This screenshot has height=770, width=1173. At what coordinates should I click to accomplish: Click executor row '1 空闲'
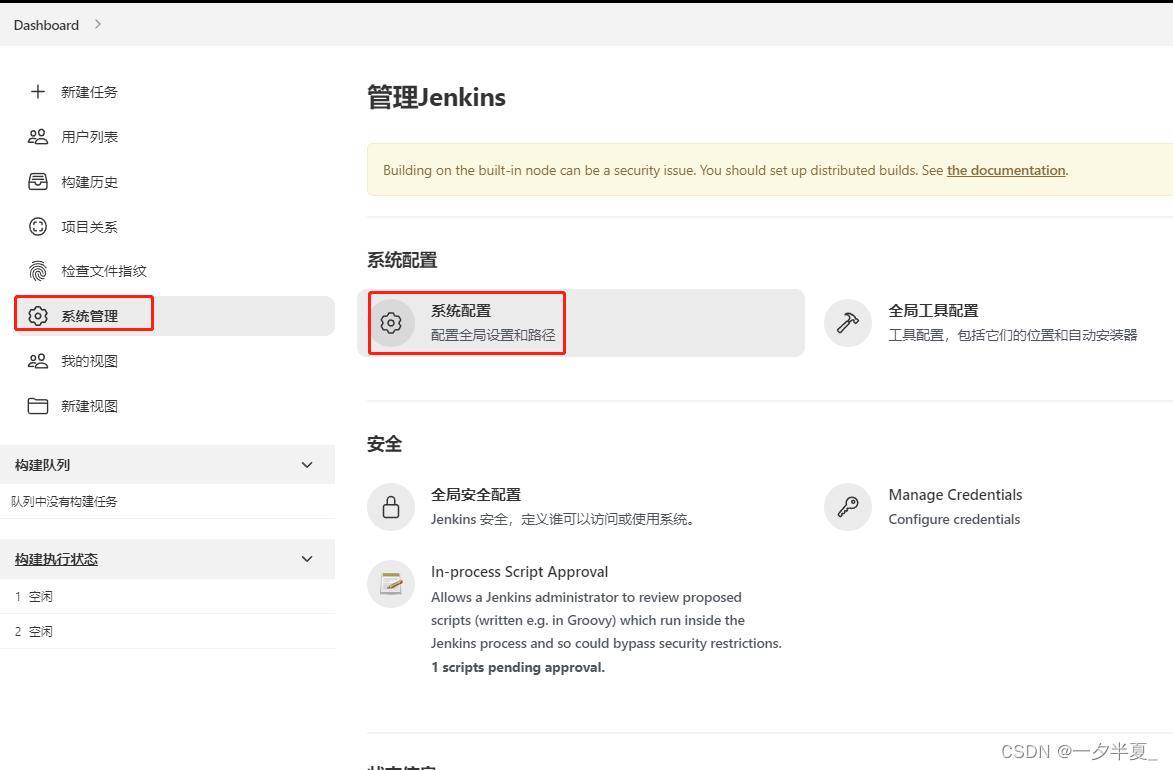[x=168, y=596]
